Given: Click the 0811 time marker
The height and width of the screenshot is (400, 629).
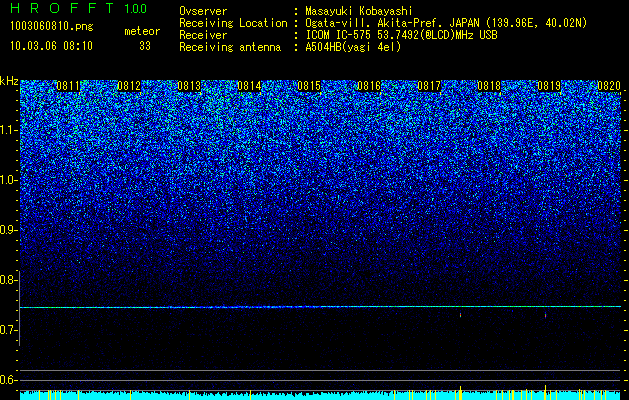Looking at the screenshot, I should (x=68, y=86).
